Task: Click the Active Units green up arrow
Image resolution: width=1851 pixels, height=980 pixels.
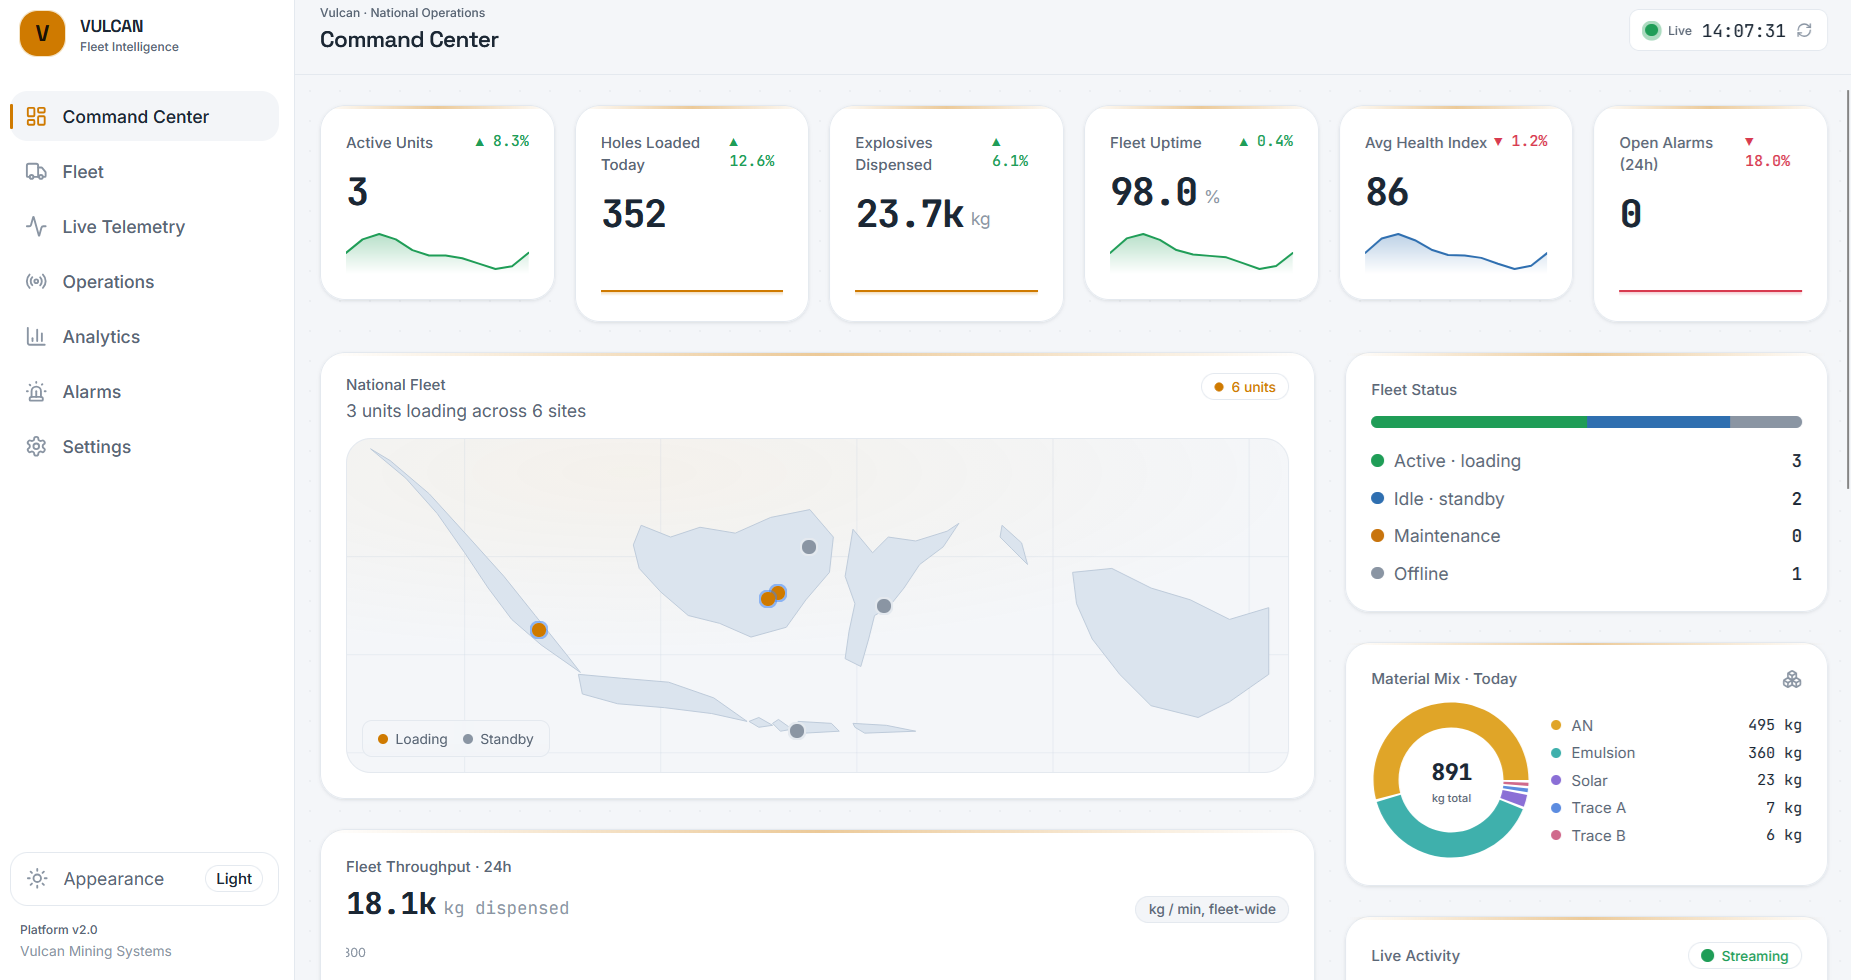Action: pos(480,142)
